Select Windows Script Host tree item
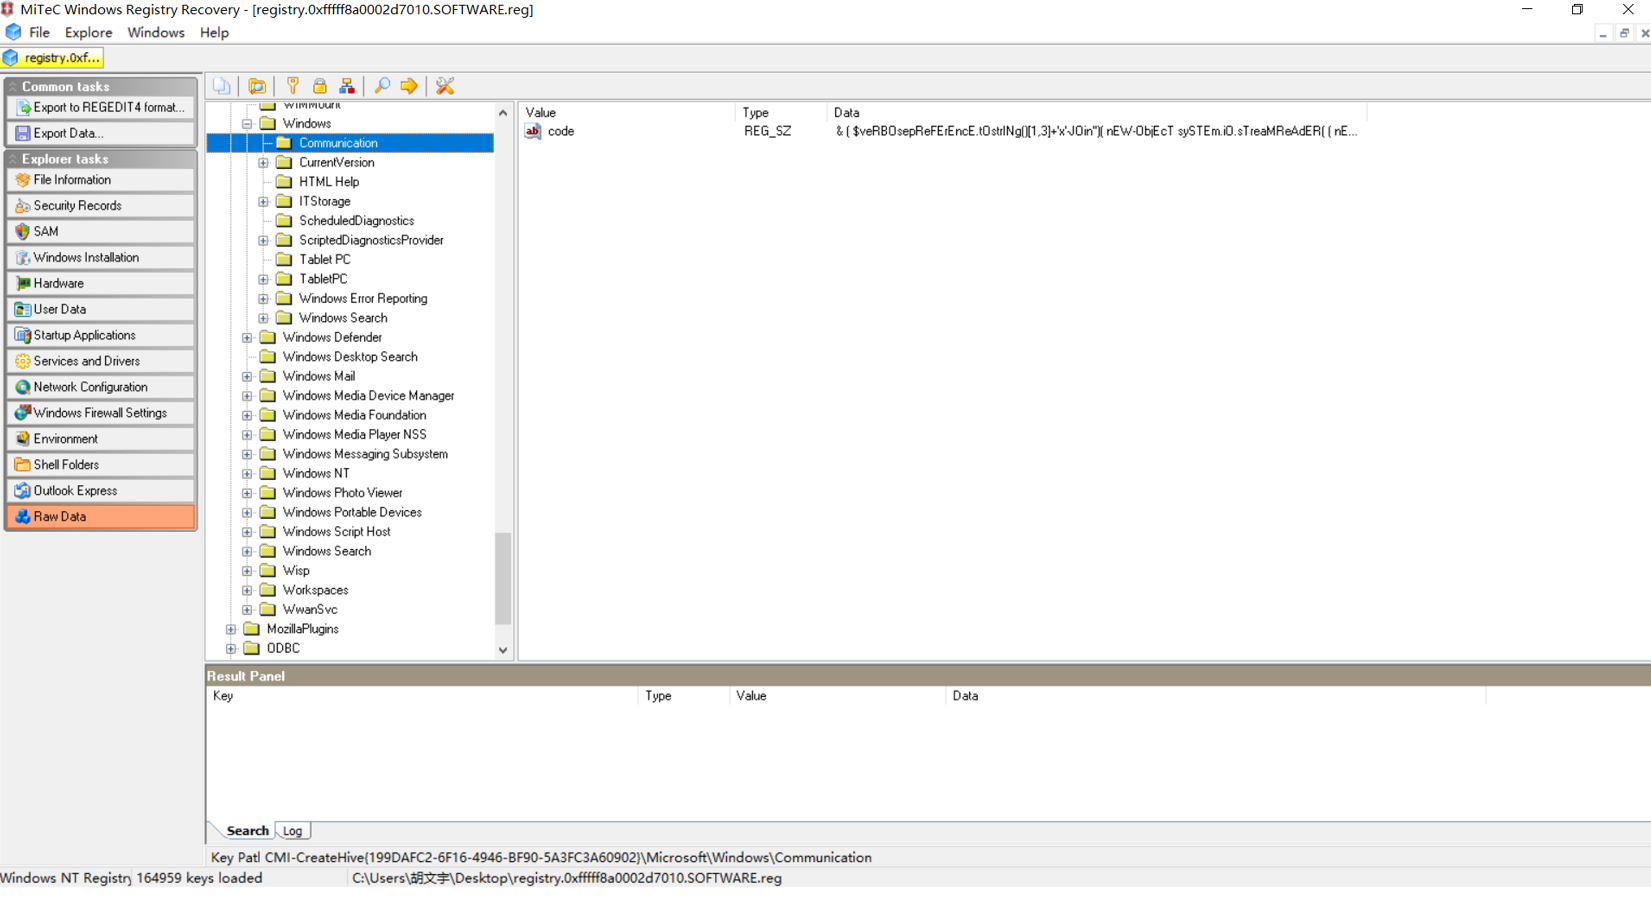Screen dimensions: 1651x898 [x=336, y=532]
